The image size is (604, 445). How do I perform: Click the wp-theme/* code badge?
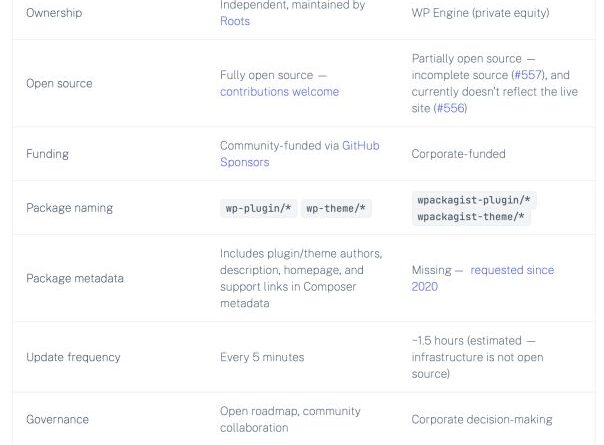point(336,208)
